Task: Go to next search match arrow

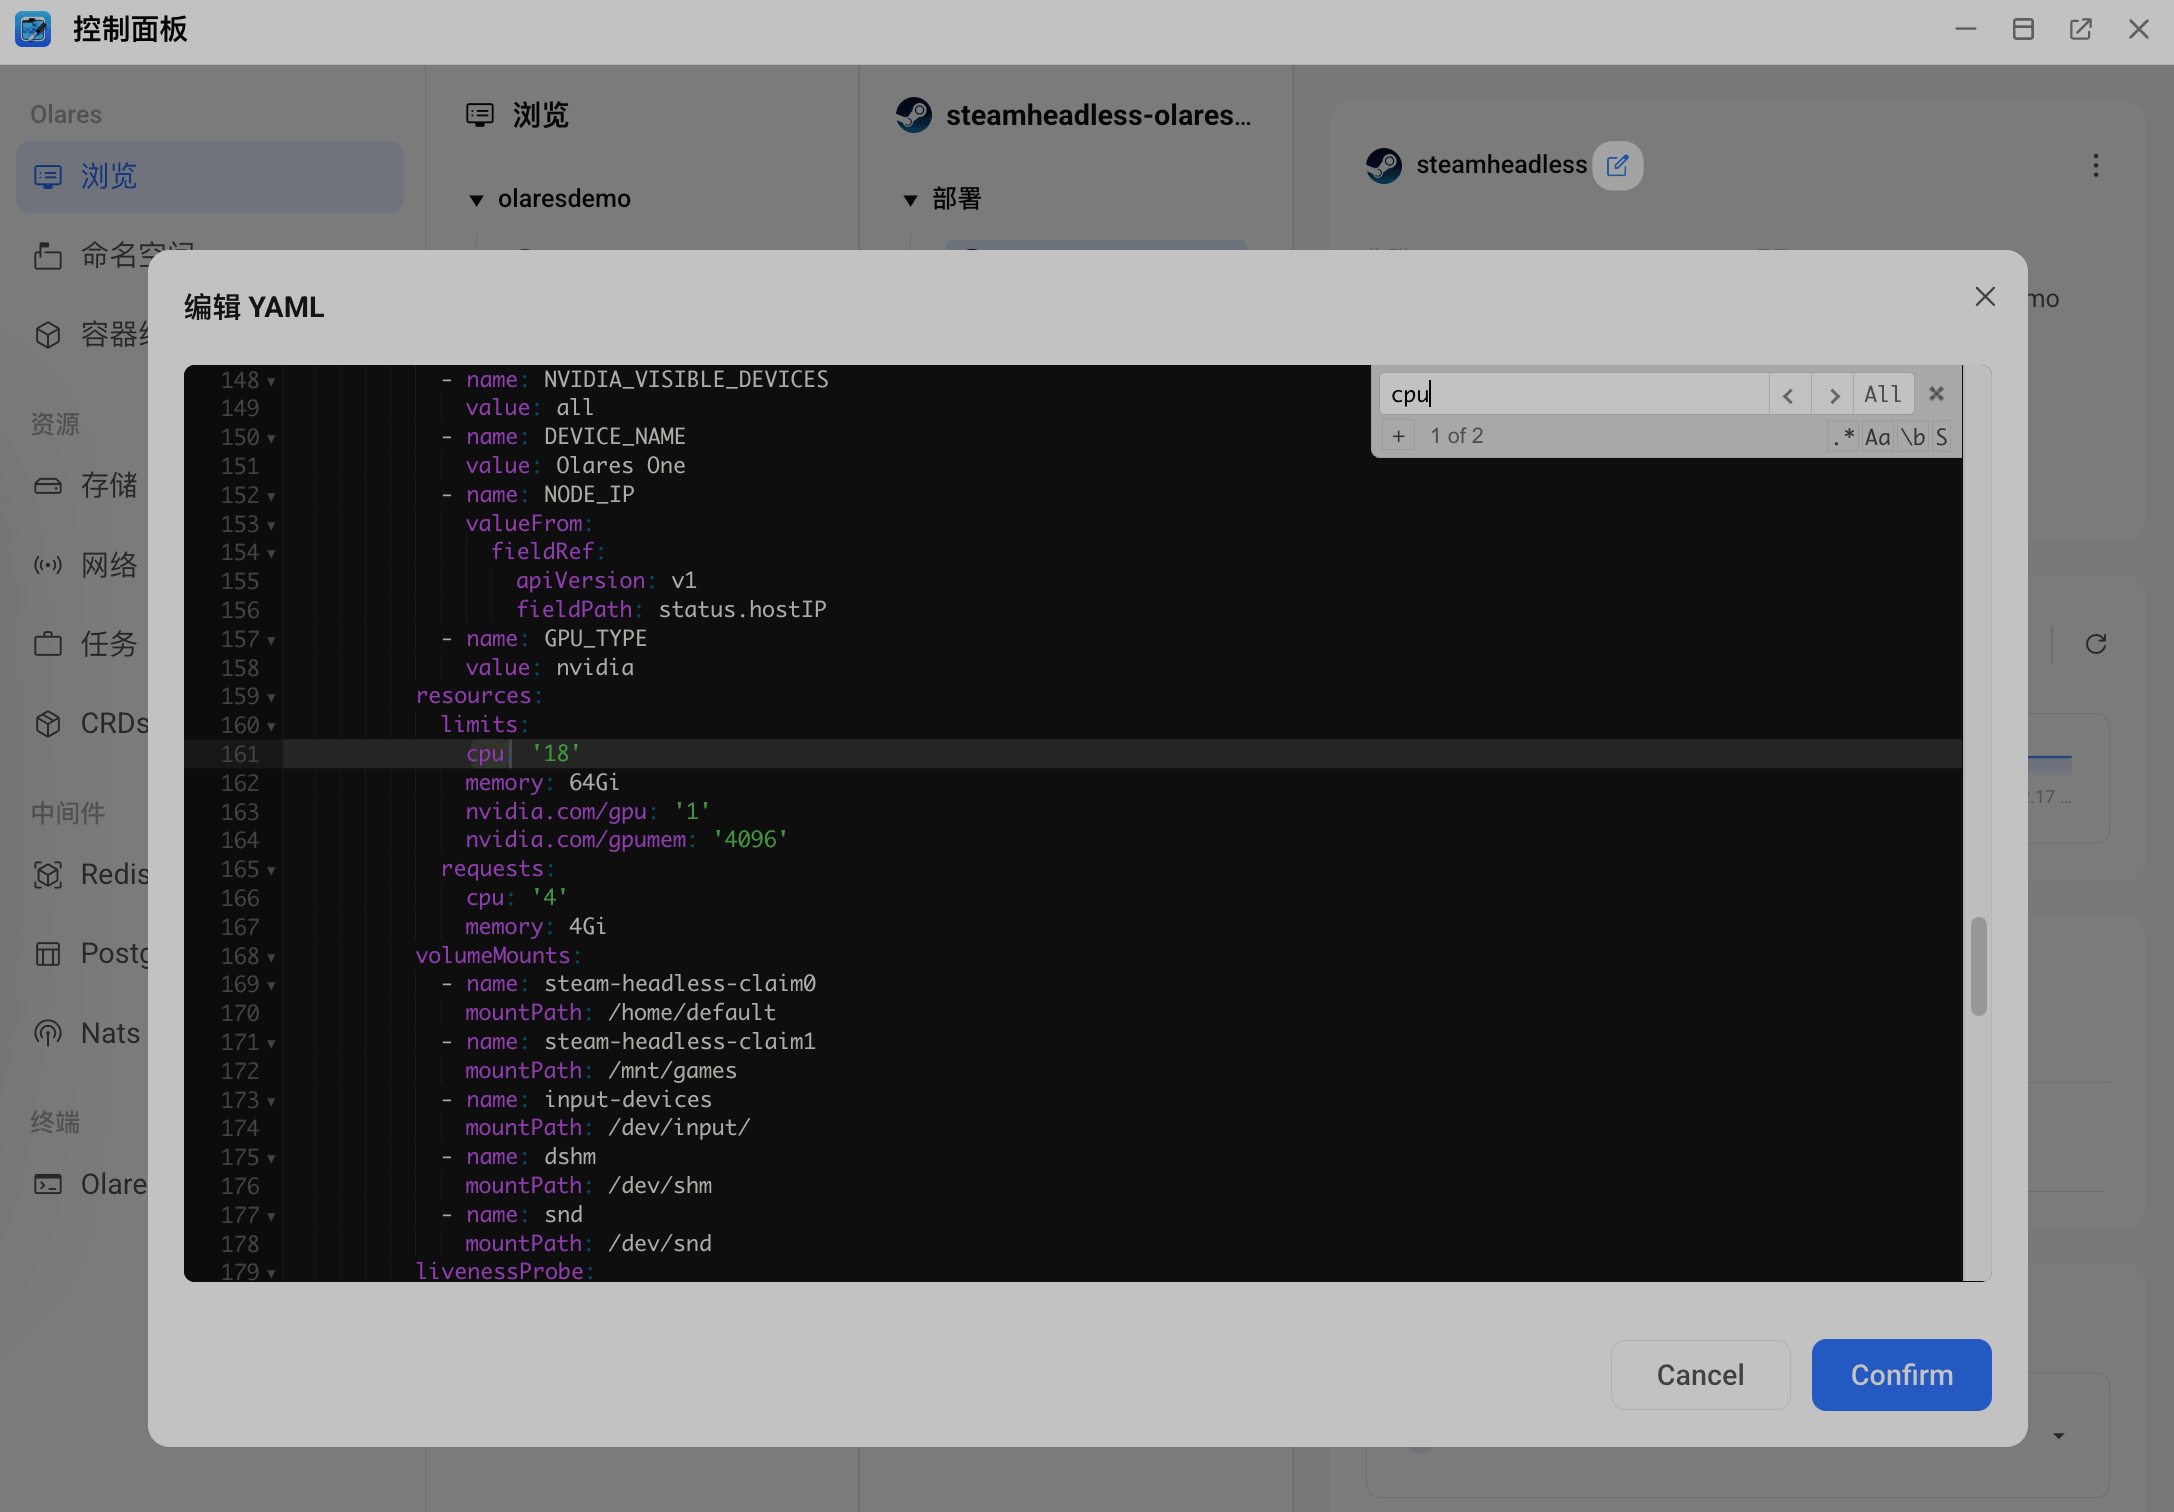Action: point(1833,395)
